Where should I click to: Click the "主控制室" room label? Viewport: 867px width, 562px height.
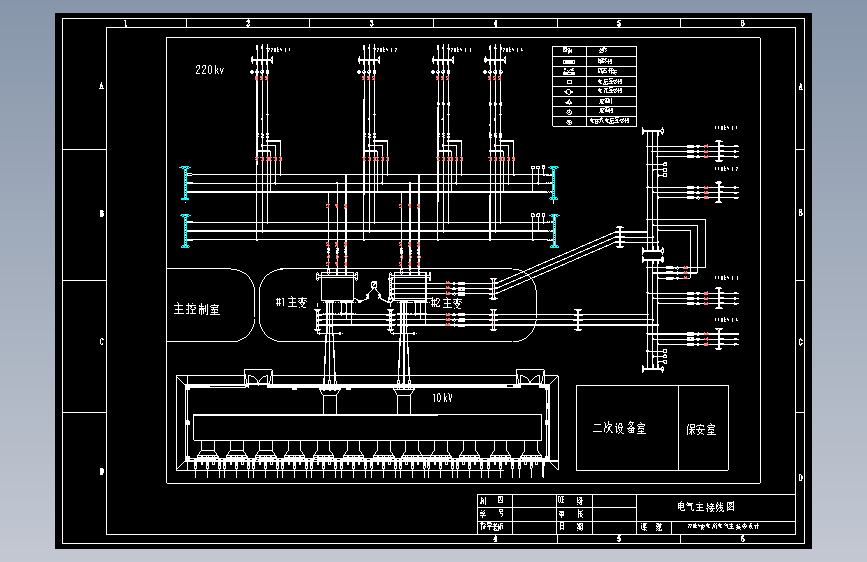197,309
